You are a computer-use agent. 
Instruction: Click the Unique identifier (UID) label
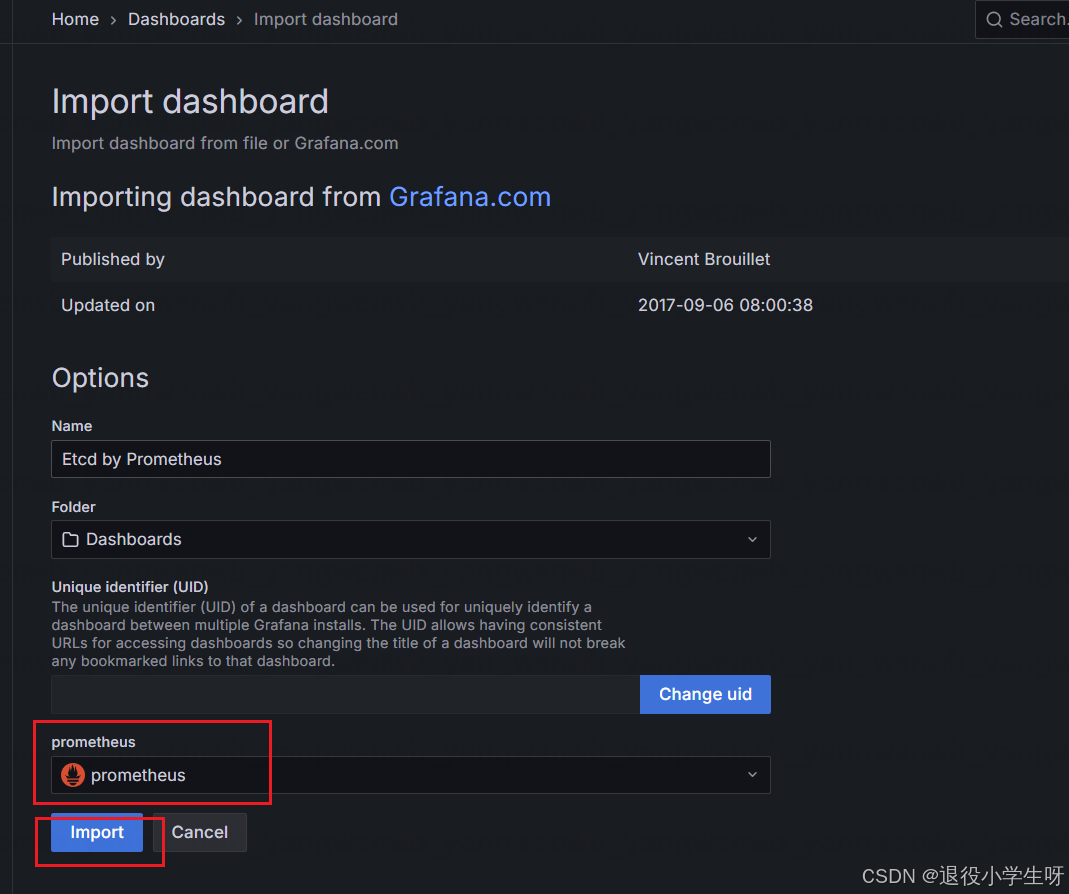tap(130, 586)
